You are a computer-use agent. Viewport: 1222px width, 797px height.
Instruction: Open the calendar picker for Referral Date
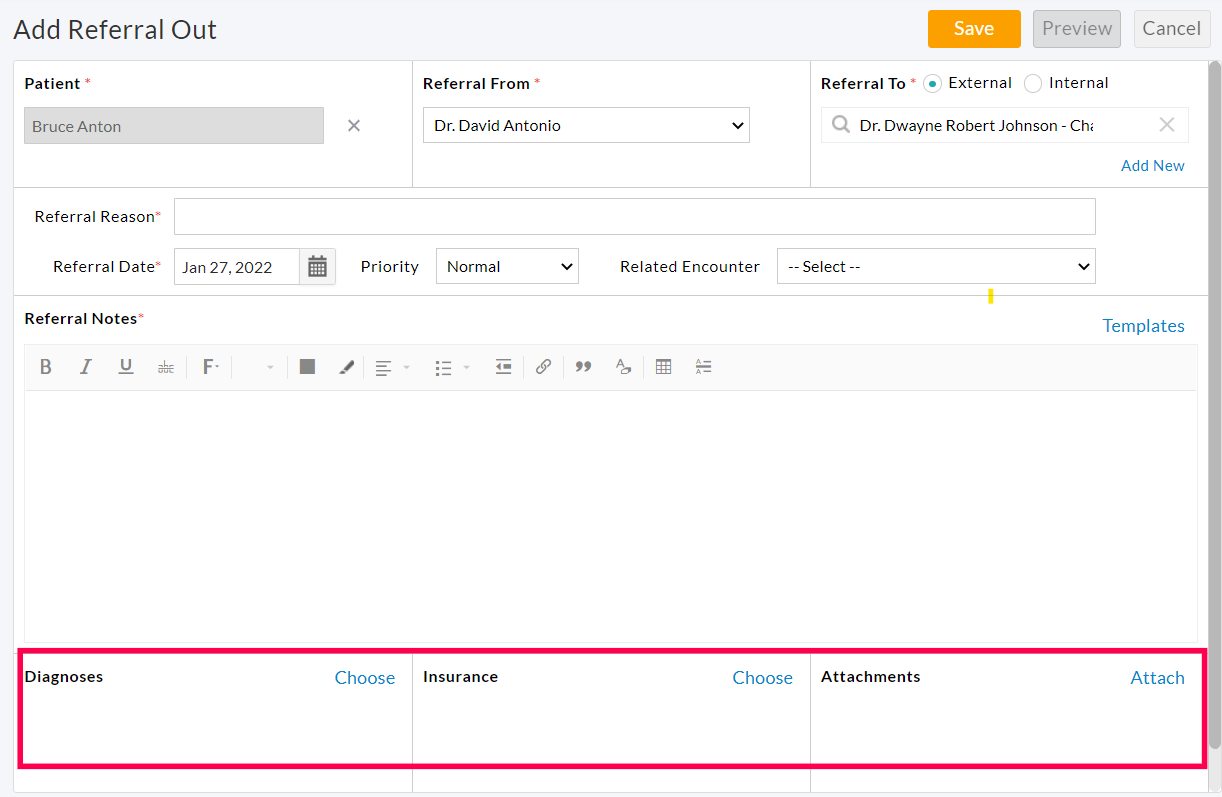(x=317, y=266)
